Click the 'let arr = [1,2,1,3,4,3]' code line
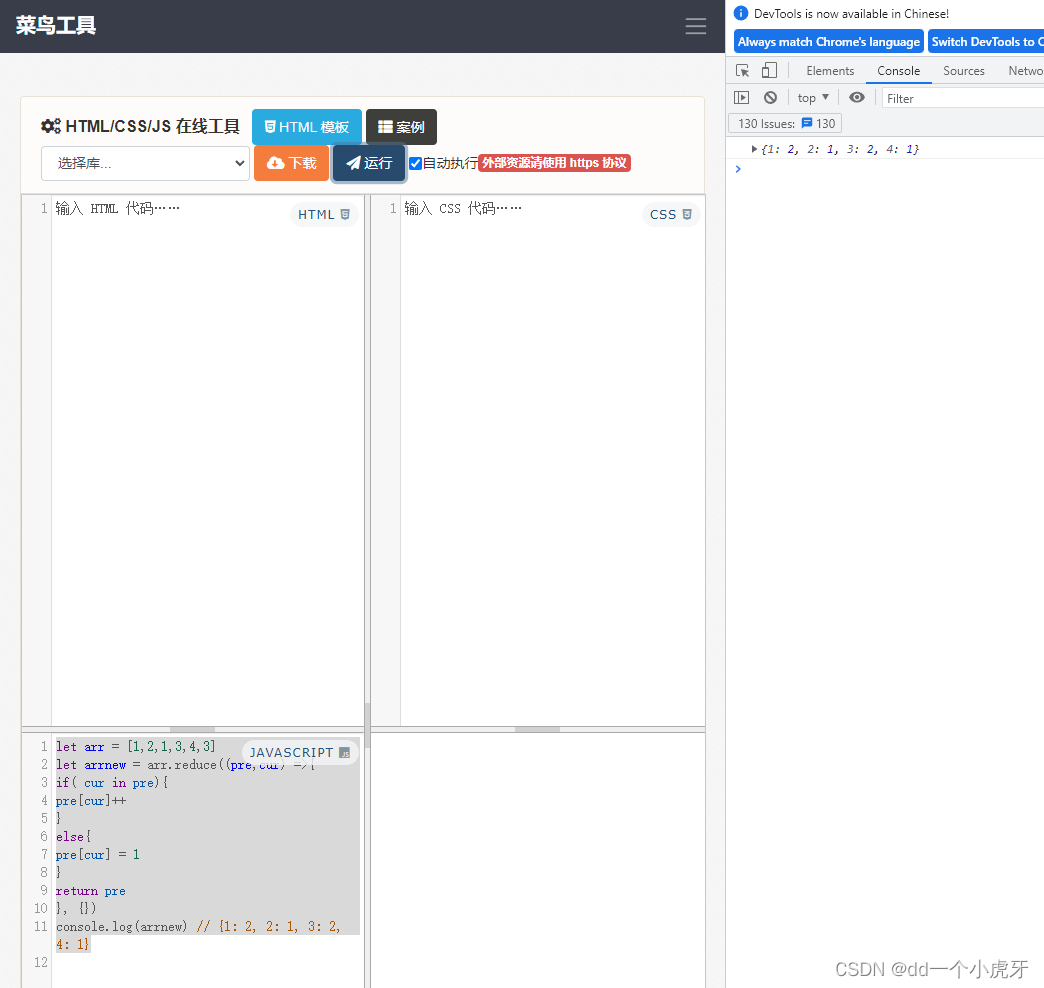Image resolution: width=1044 pixels, height=988 pixels. (x=136, y=746)
